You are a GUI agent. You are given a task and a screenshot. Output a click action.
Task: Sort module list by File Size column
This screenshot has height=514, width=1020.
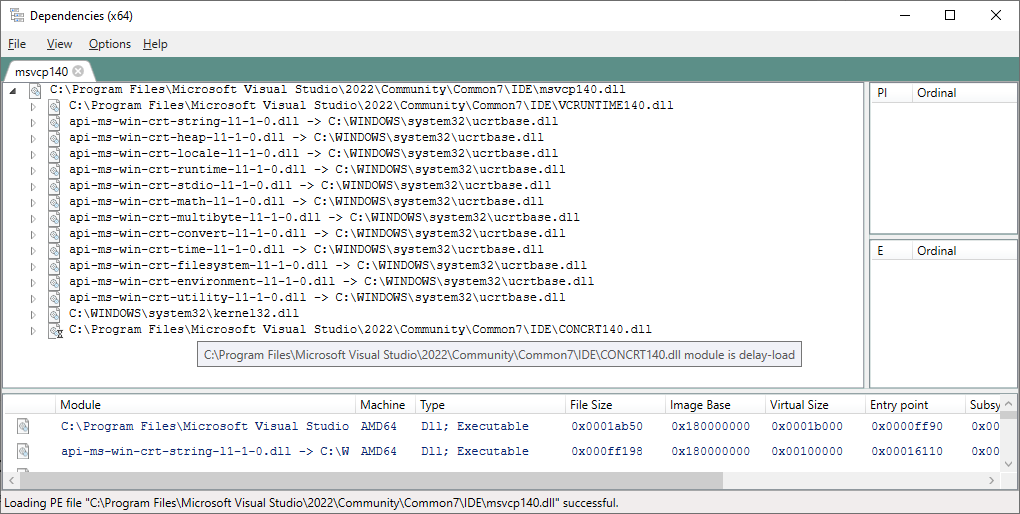[615, 405]
